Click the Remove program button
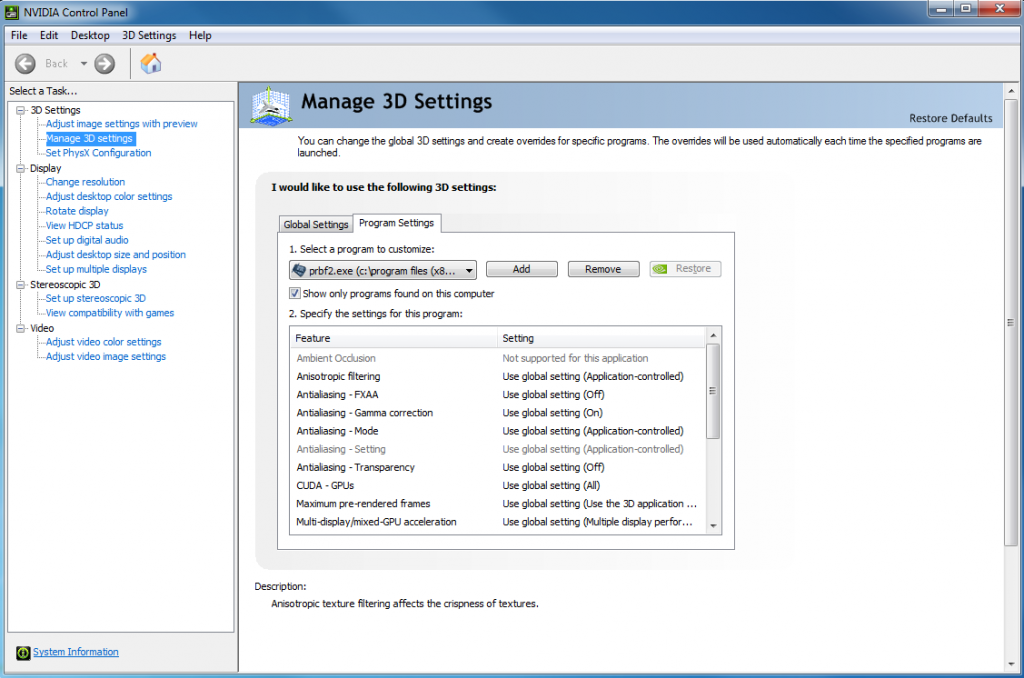The width and height of the screenshot is (1024, 678). tap(603, 269)
